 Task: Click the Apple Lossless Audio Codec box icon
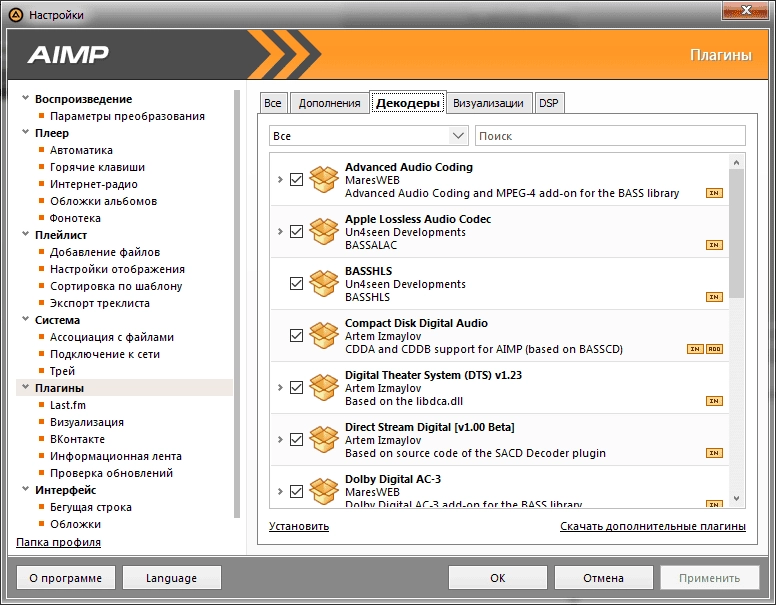(x=324, y=231)
